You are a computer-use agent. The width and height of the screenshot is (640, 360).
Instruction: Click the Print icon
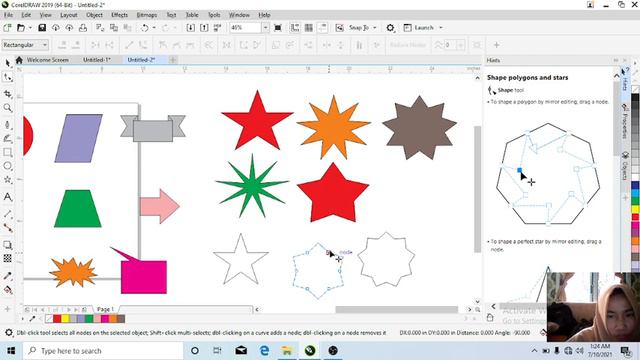click(x=83, y=28)
